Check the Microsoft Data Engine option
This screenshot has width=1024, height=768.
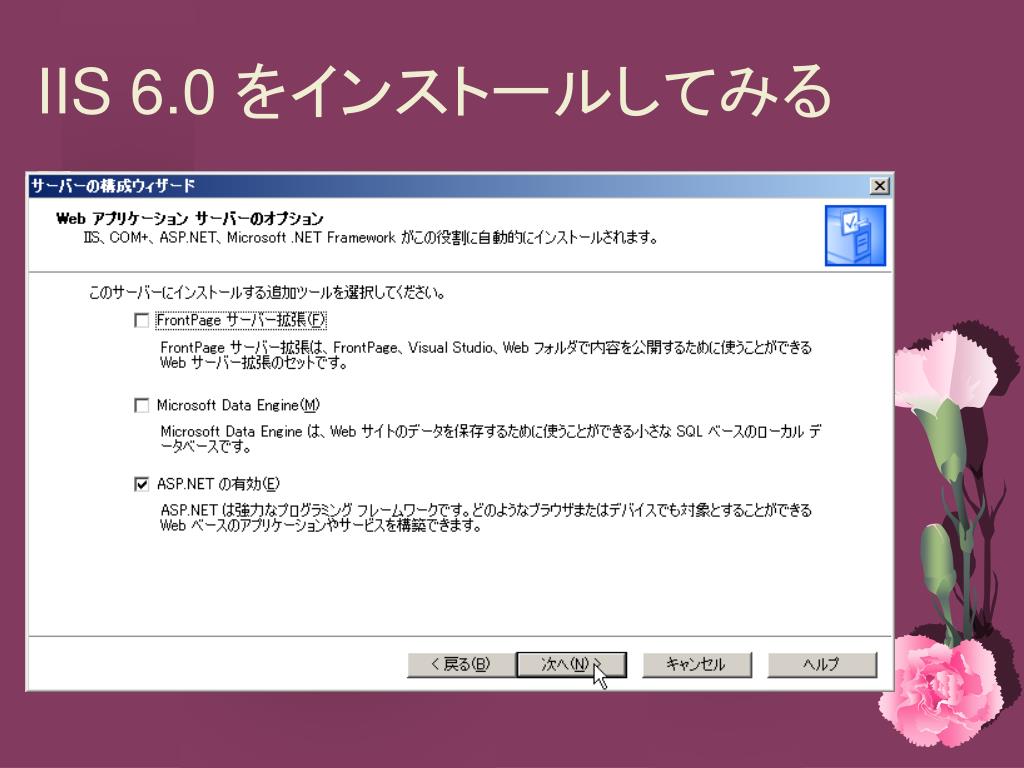(141, 406)
